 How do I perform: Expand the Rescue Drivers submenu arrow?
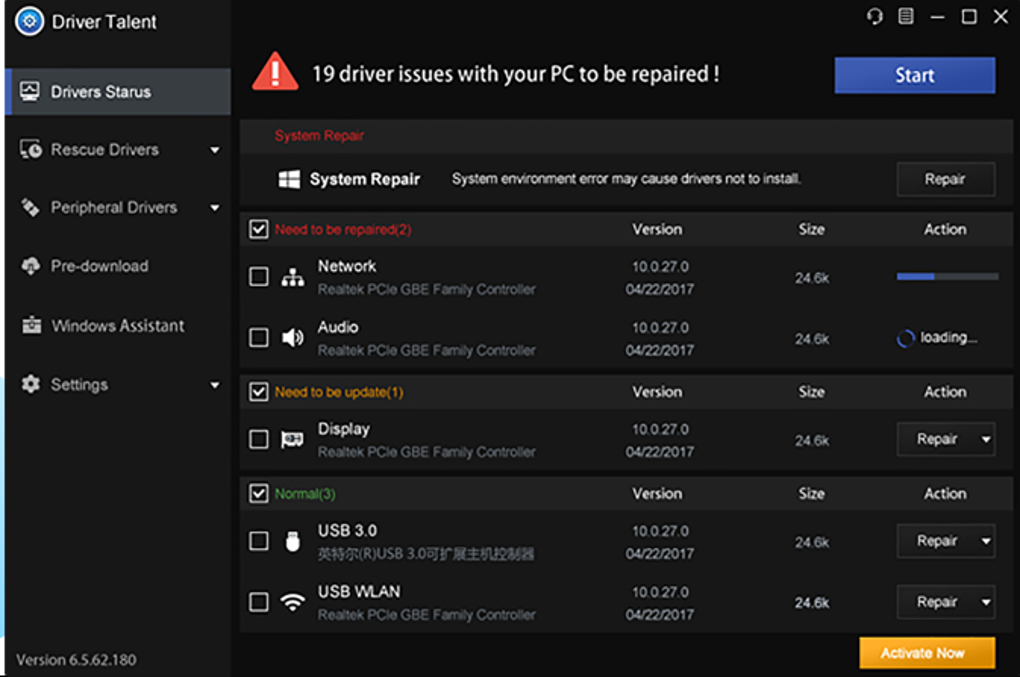pos(215,151)
